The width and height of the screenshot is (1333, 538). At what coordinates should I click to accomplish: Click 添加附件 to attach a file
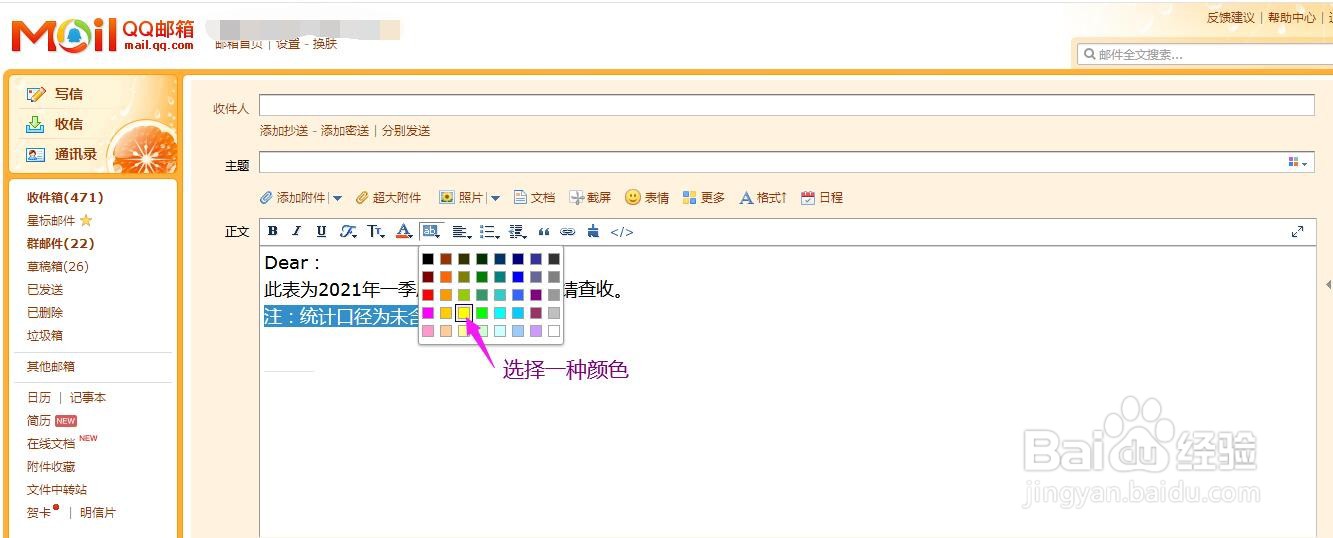pyautogui.click(x=293, y=198)
